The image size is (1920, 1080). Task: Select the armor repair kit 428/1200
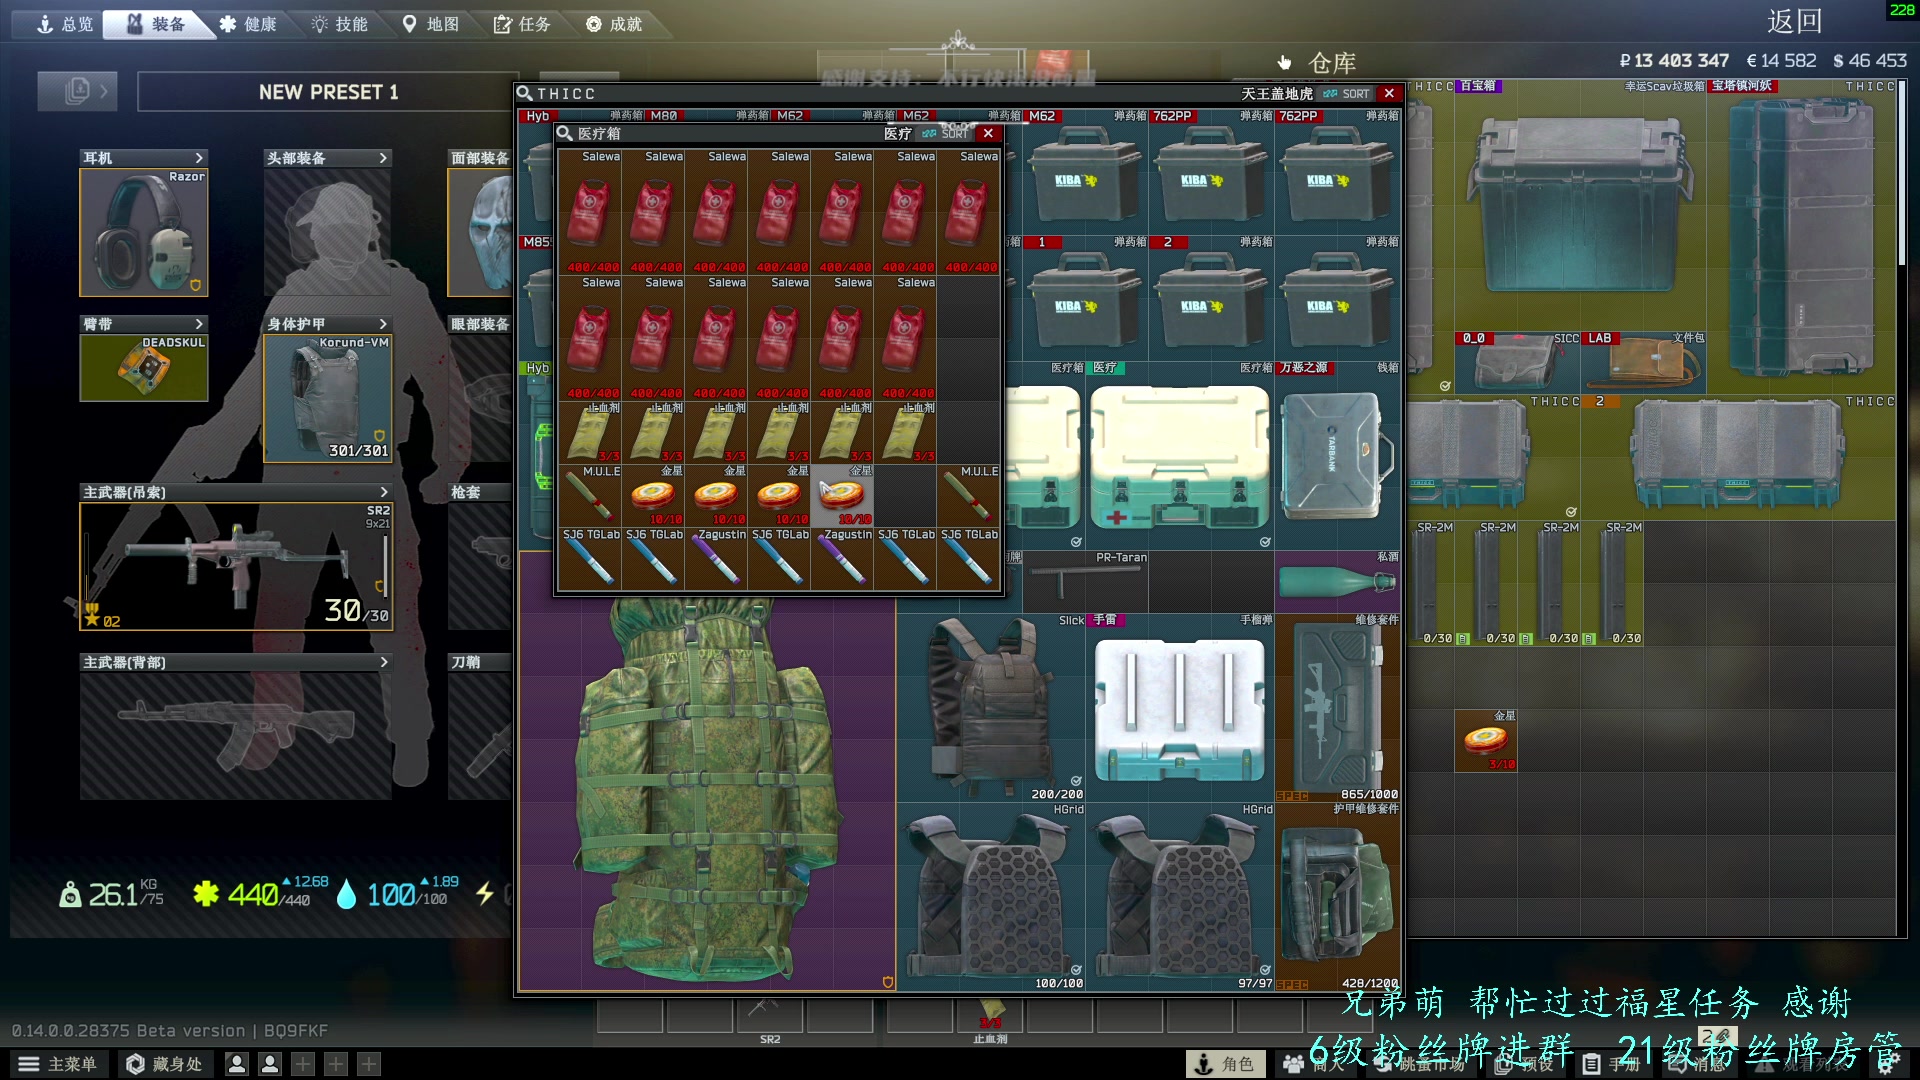[x=1338, y=897]
